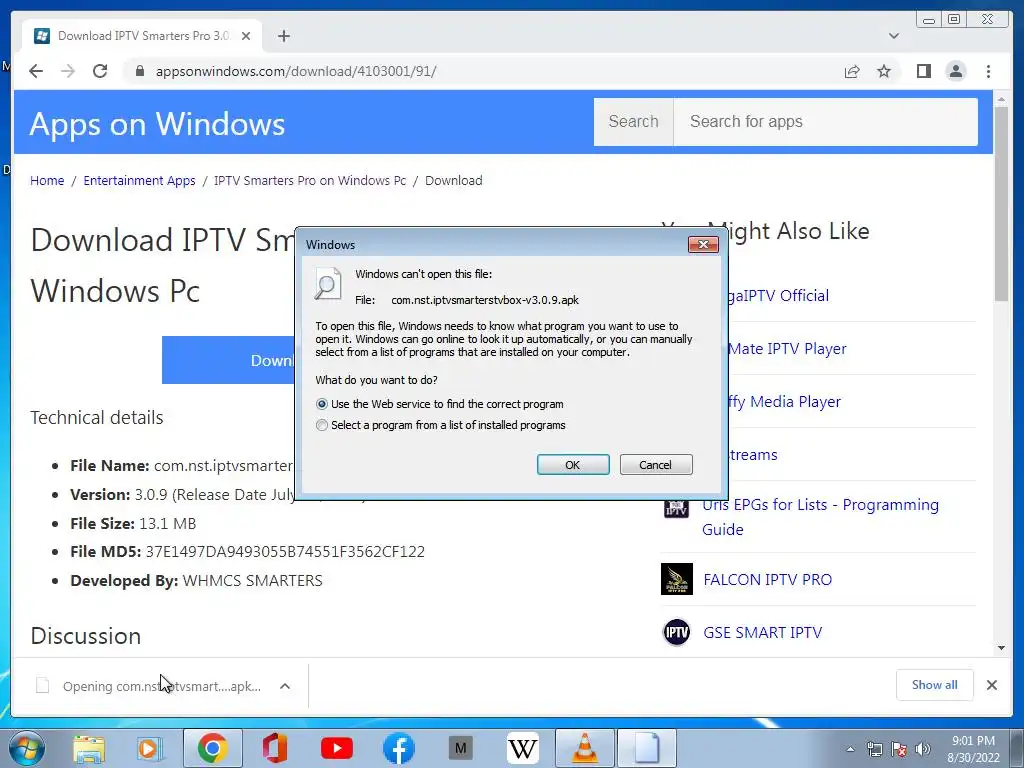Select 'Select a program from a list' option
1024x768 pixels.
pyautogui.click(x=321, y=425)
